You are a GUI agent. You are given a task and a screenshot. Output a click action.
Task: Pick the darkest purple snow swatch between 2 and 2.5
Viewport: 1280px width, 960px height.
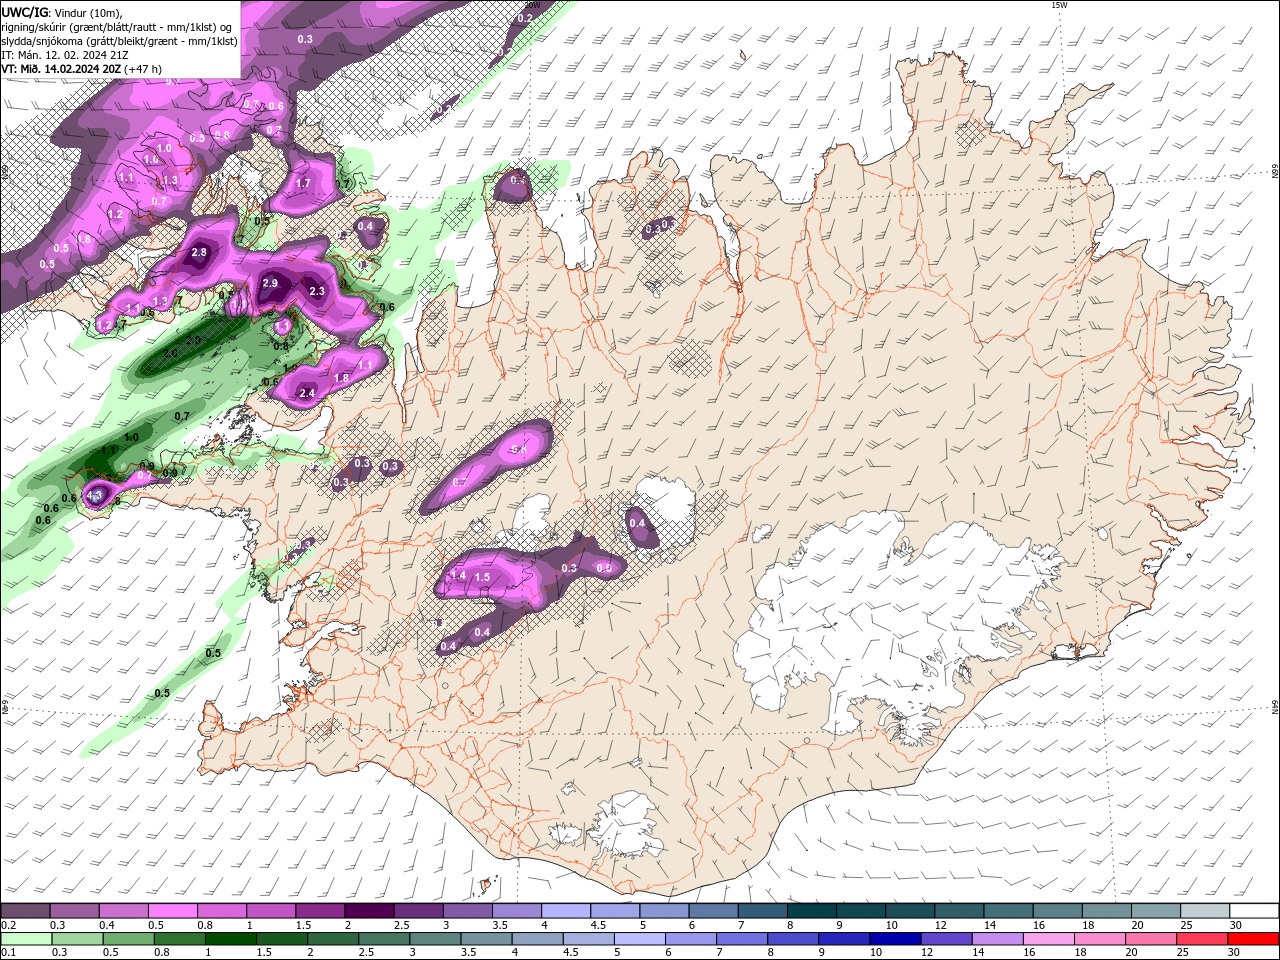(369, 911)
